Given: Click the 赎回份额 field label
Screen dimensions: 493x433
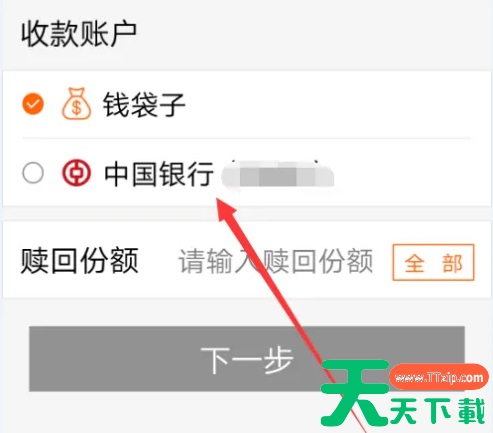Looking at the screenshot, I should pos(79,261).
